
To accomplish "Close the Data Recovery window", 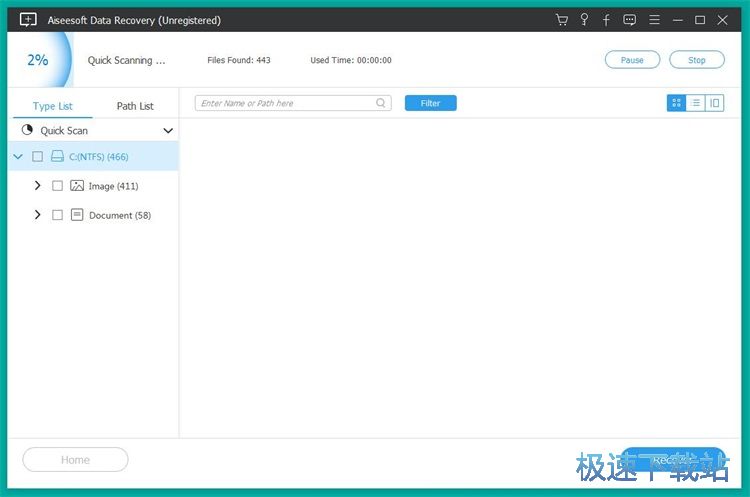I will pos(722,20).
